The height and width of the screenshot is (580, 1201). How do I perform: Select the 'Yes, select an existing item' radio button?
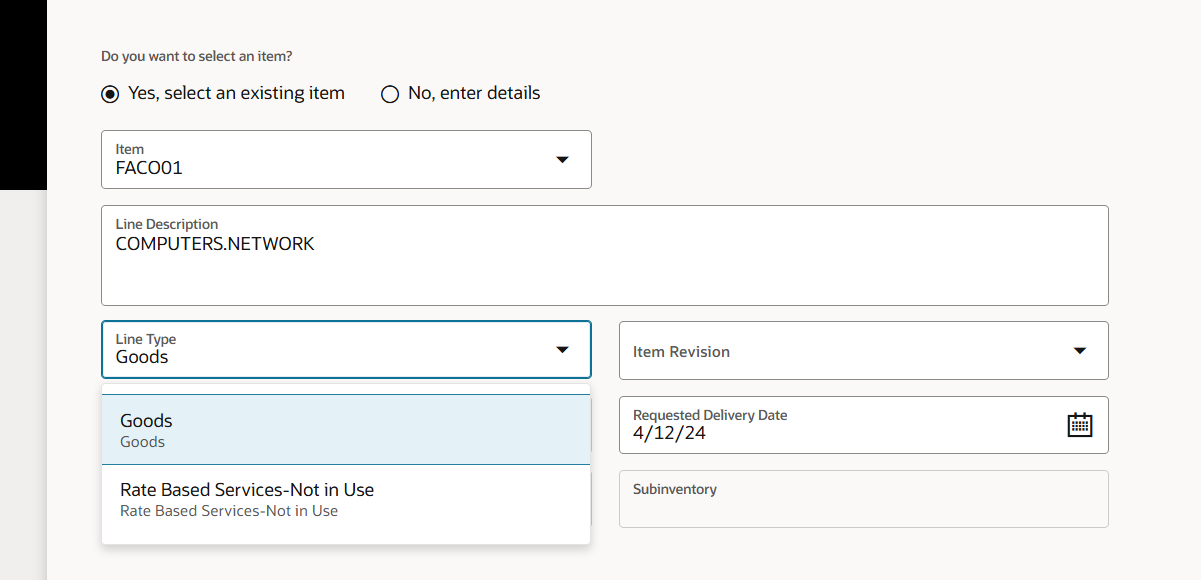[109, 93]
